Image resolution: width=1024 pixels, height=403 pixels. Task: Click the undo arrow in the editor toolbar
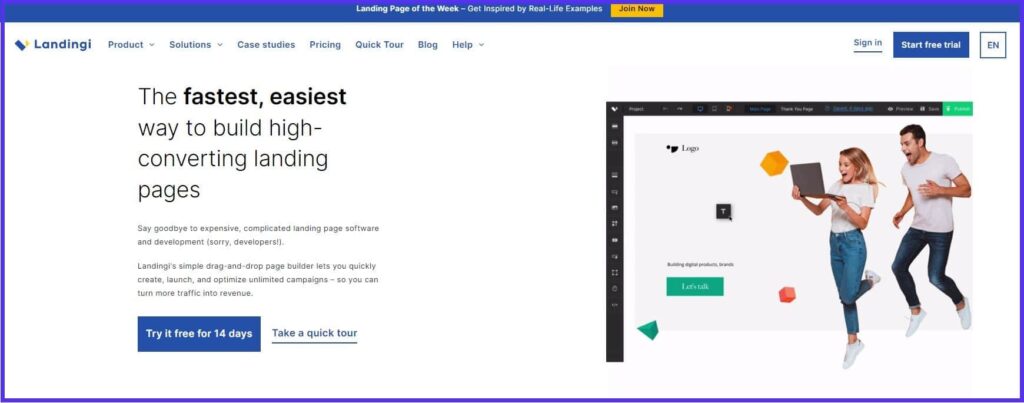coord(664,108)
